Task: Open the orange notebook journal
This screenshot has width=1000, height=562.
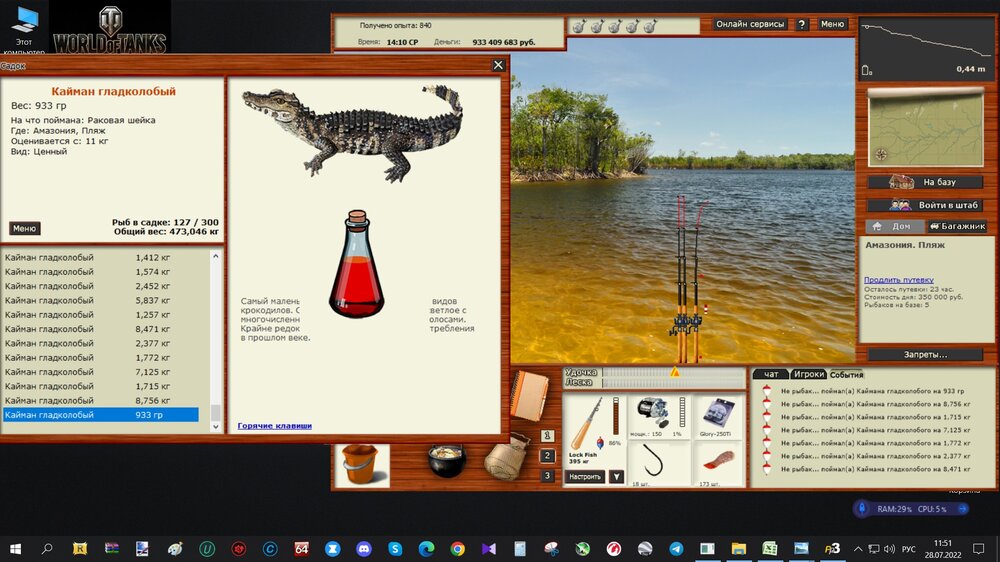Action: point(529,393)
